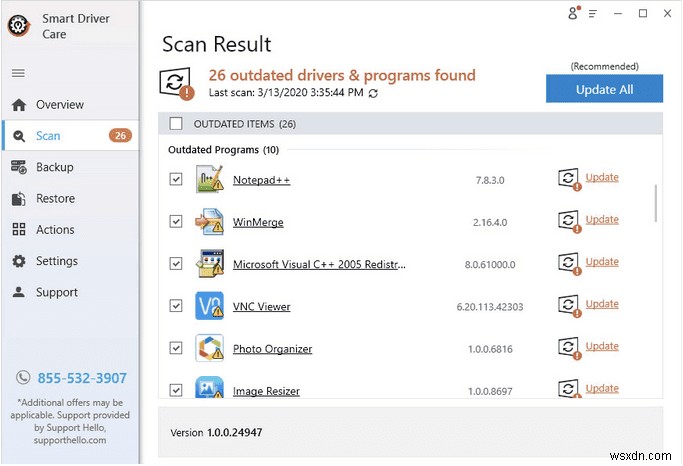Image resolution: width=683 pixels, height=466 pixels.
Task: Click the rescan refresh icon beside last scan time
Action: (x=373, y=93)
